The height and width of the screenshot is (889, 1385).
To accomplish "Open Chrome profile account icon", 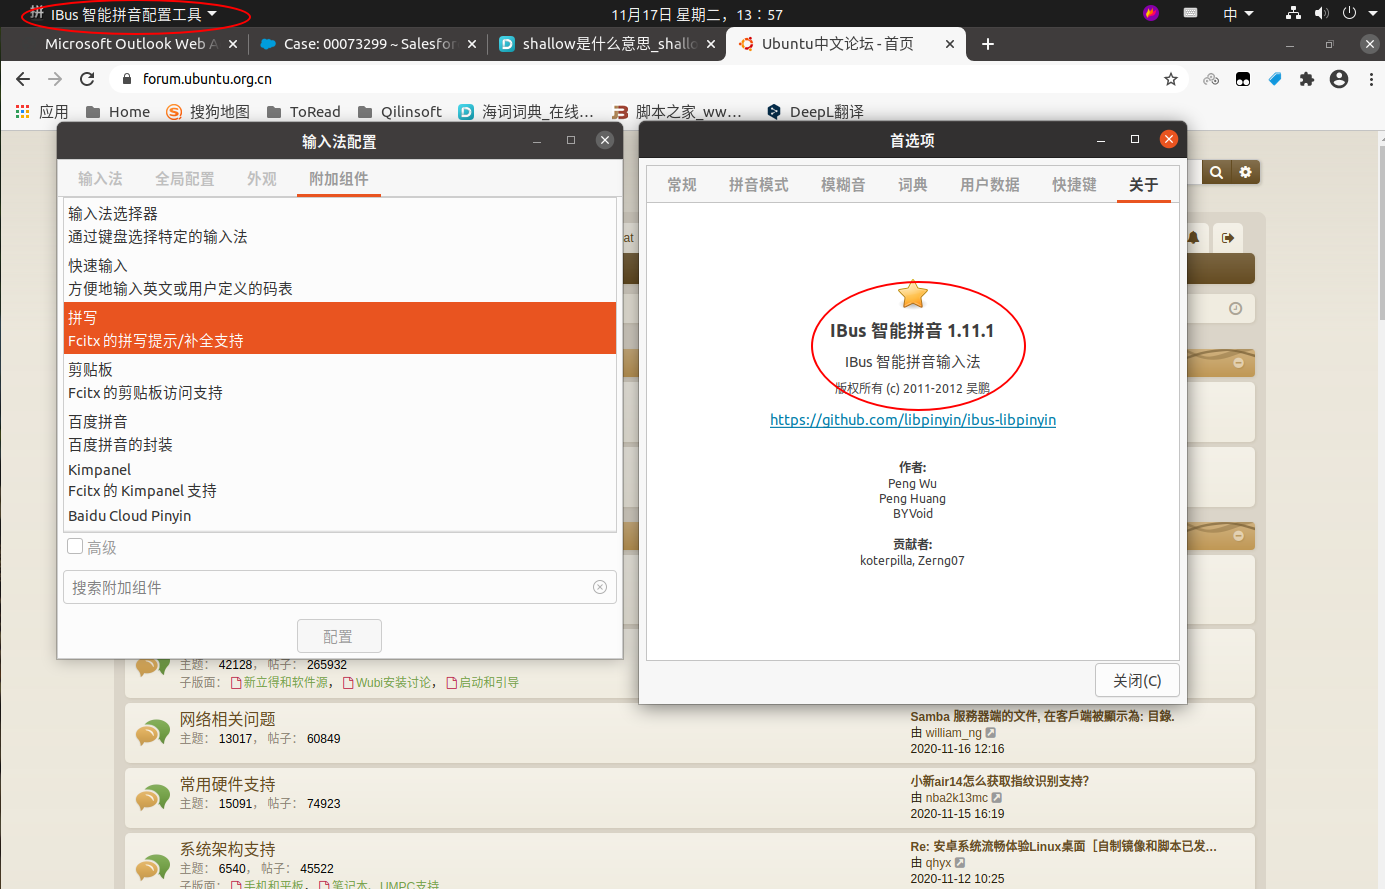I will point(1339,79).
